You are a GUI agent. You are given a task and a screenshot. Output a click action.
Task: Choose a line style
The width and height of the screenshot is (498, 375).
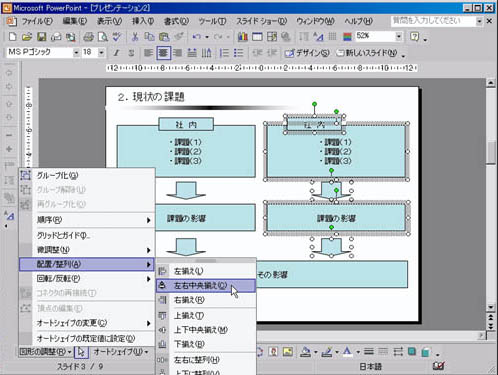(369, 352)
